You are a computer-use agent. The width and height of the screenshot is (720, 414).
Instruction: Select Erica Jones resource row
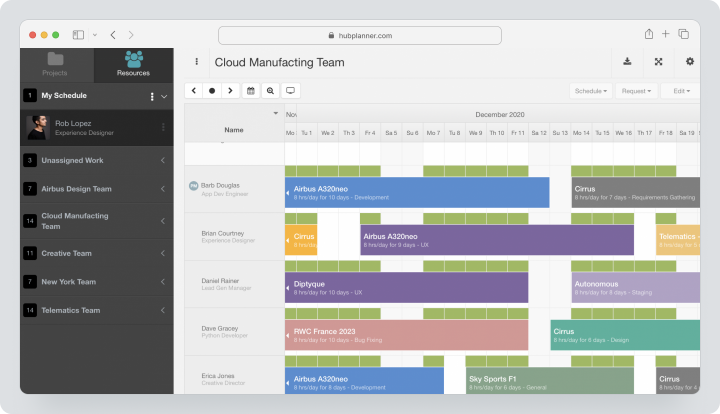pyautogui.click(x=235, y=375)
